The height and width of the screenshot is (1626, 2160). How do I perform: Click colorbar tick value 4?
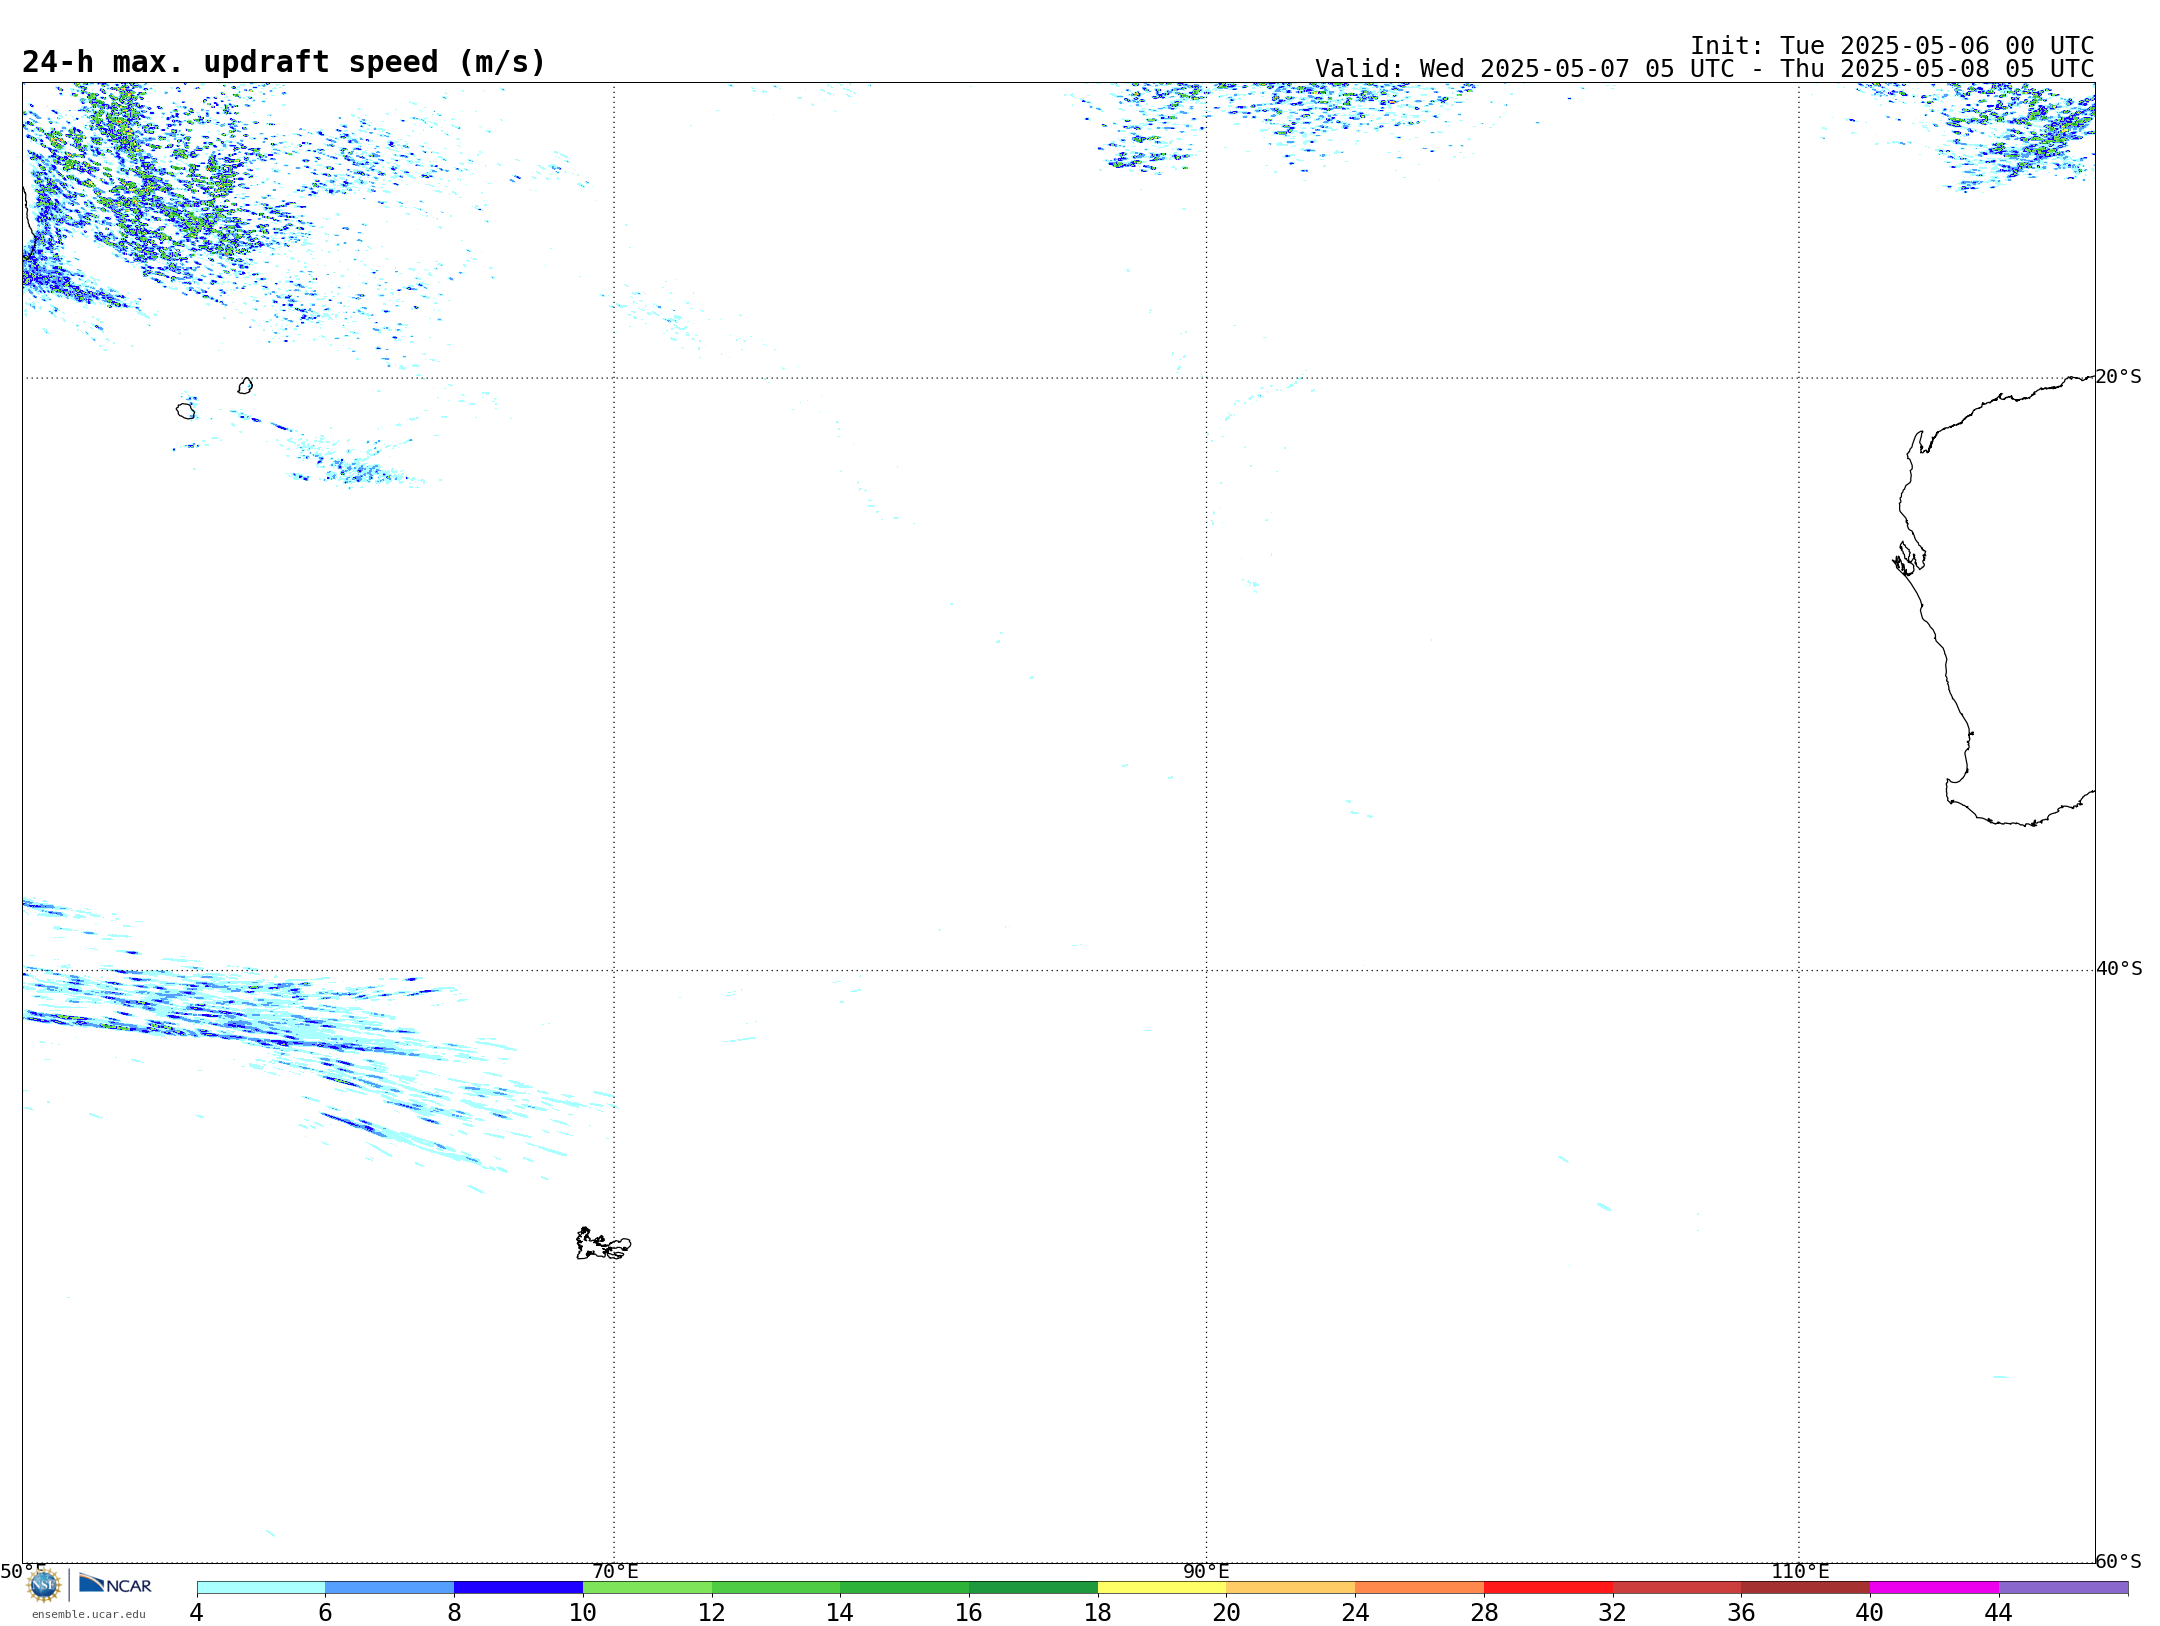tap(197, 1613)
